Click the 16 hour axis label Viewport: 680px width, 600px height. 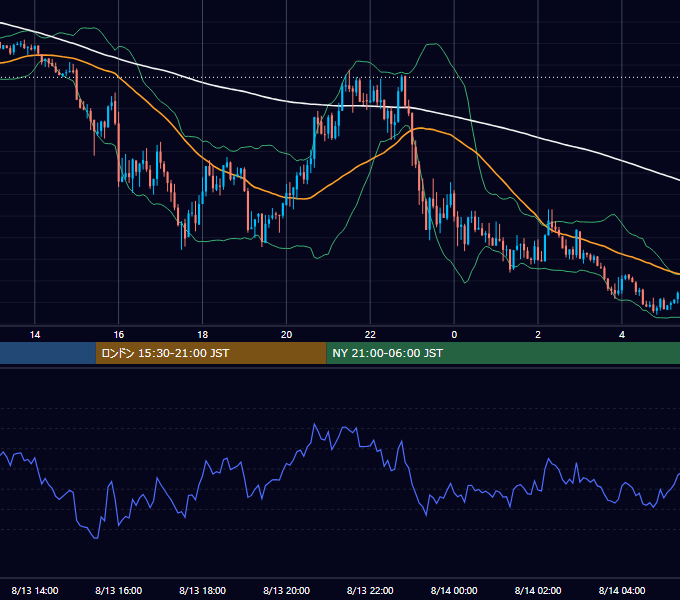coord(118,335)
